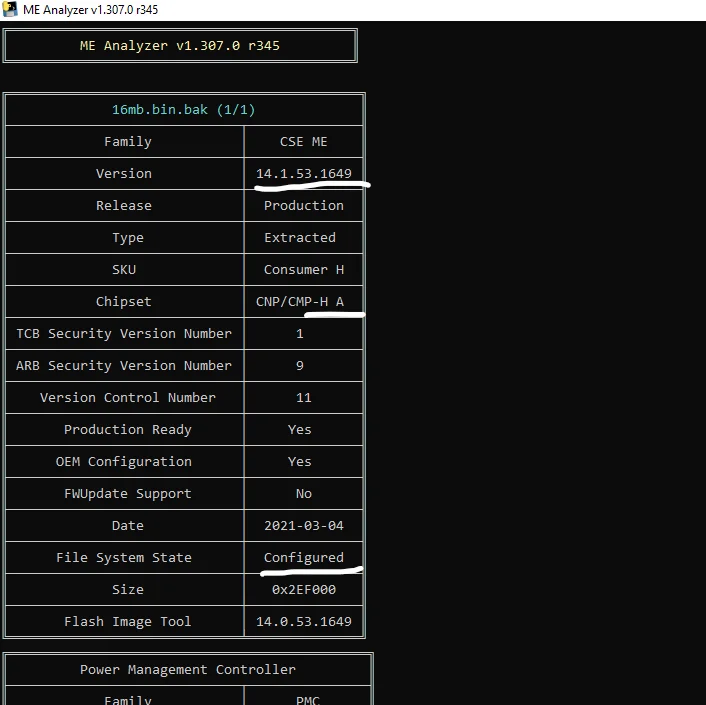Screen dimensions: 706x705
Task: Click the 'Family' label under Power Management Controller
Action: [x=128, y=700]
